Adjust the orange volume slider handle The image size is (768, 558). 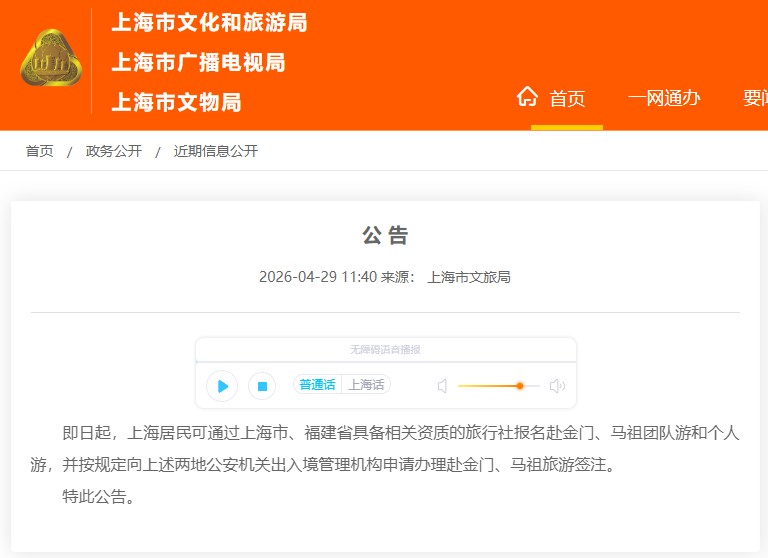520,386
